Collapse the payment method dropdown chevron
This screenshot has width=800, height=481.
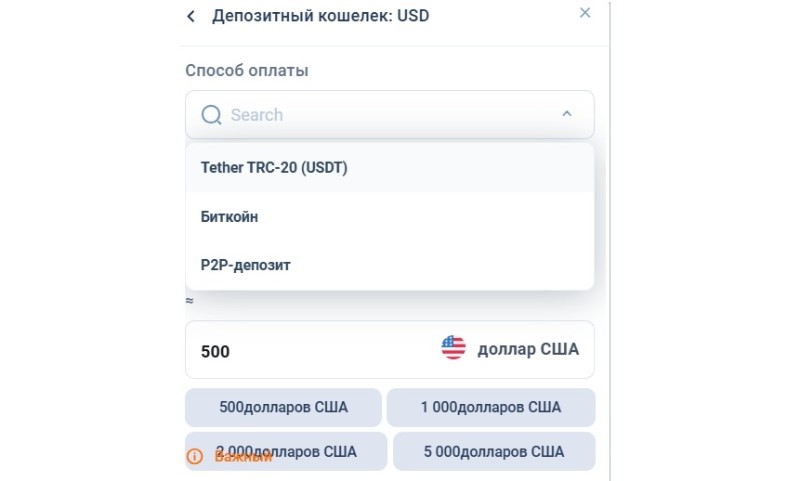[x=567, y=114]
